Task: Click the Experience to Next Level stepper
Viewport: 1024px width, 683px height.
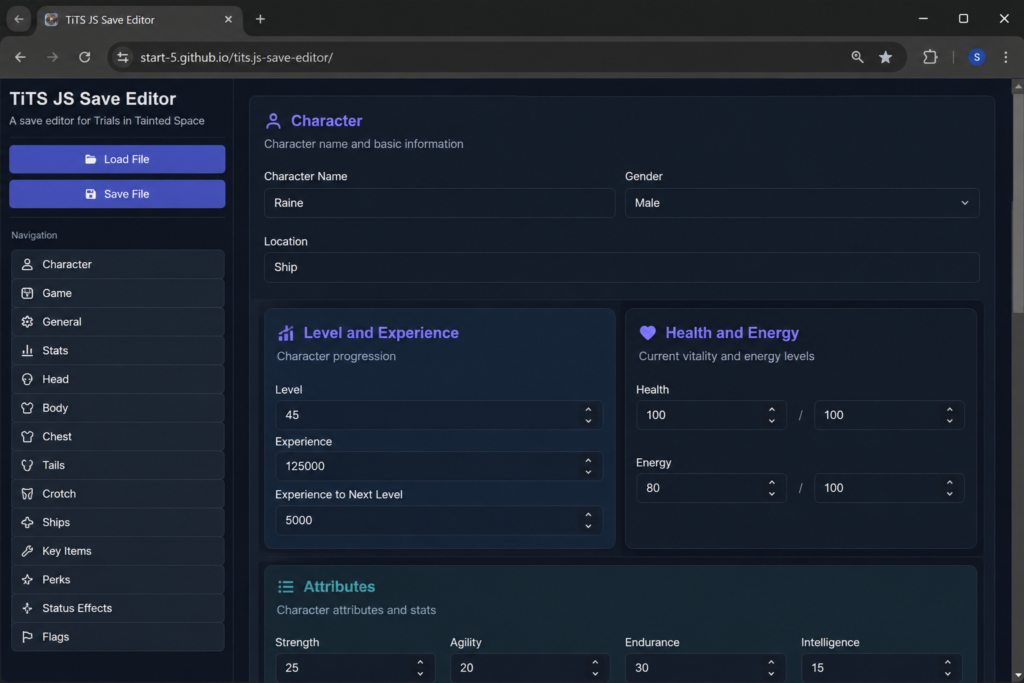Action: coord(588,520)
